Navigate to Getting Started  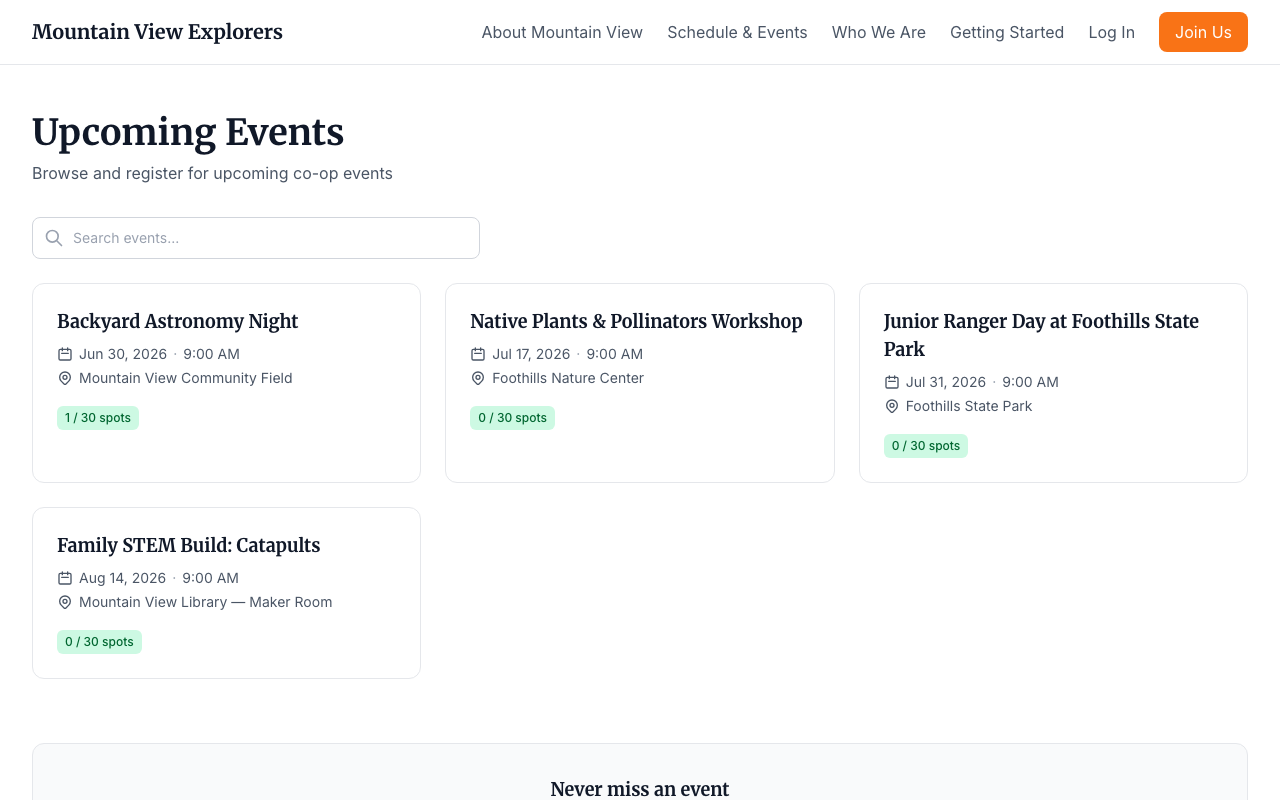(x=1007, y=32)
